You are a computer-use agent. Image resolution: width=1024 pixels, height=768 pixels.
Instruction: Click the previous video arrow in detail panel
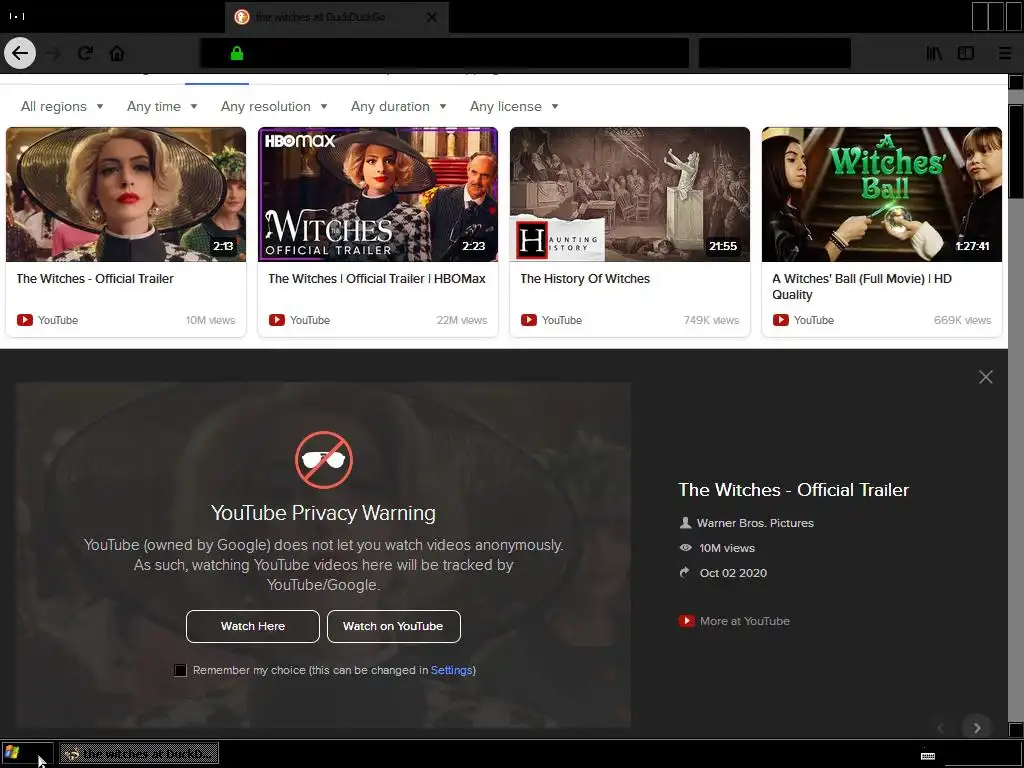click(941, 728)
